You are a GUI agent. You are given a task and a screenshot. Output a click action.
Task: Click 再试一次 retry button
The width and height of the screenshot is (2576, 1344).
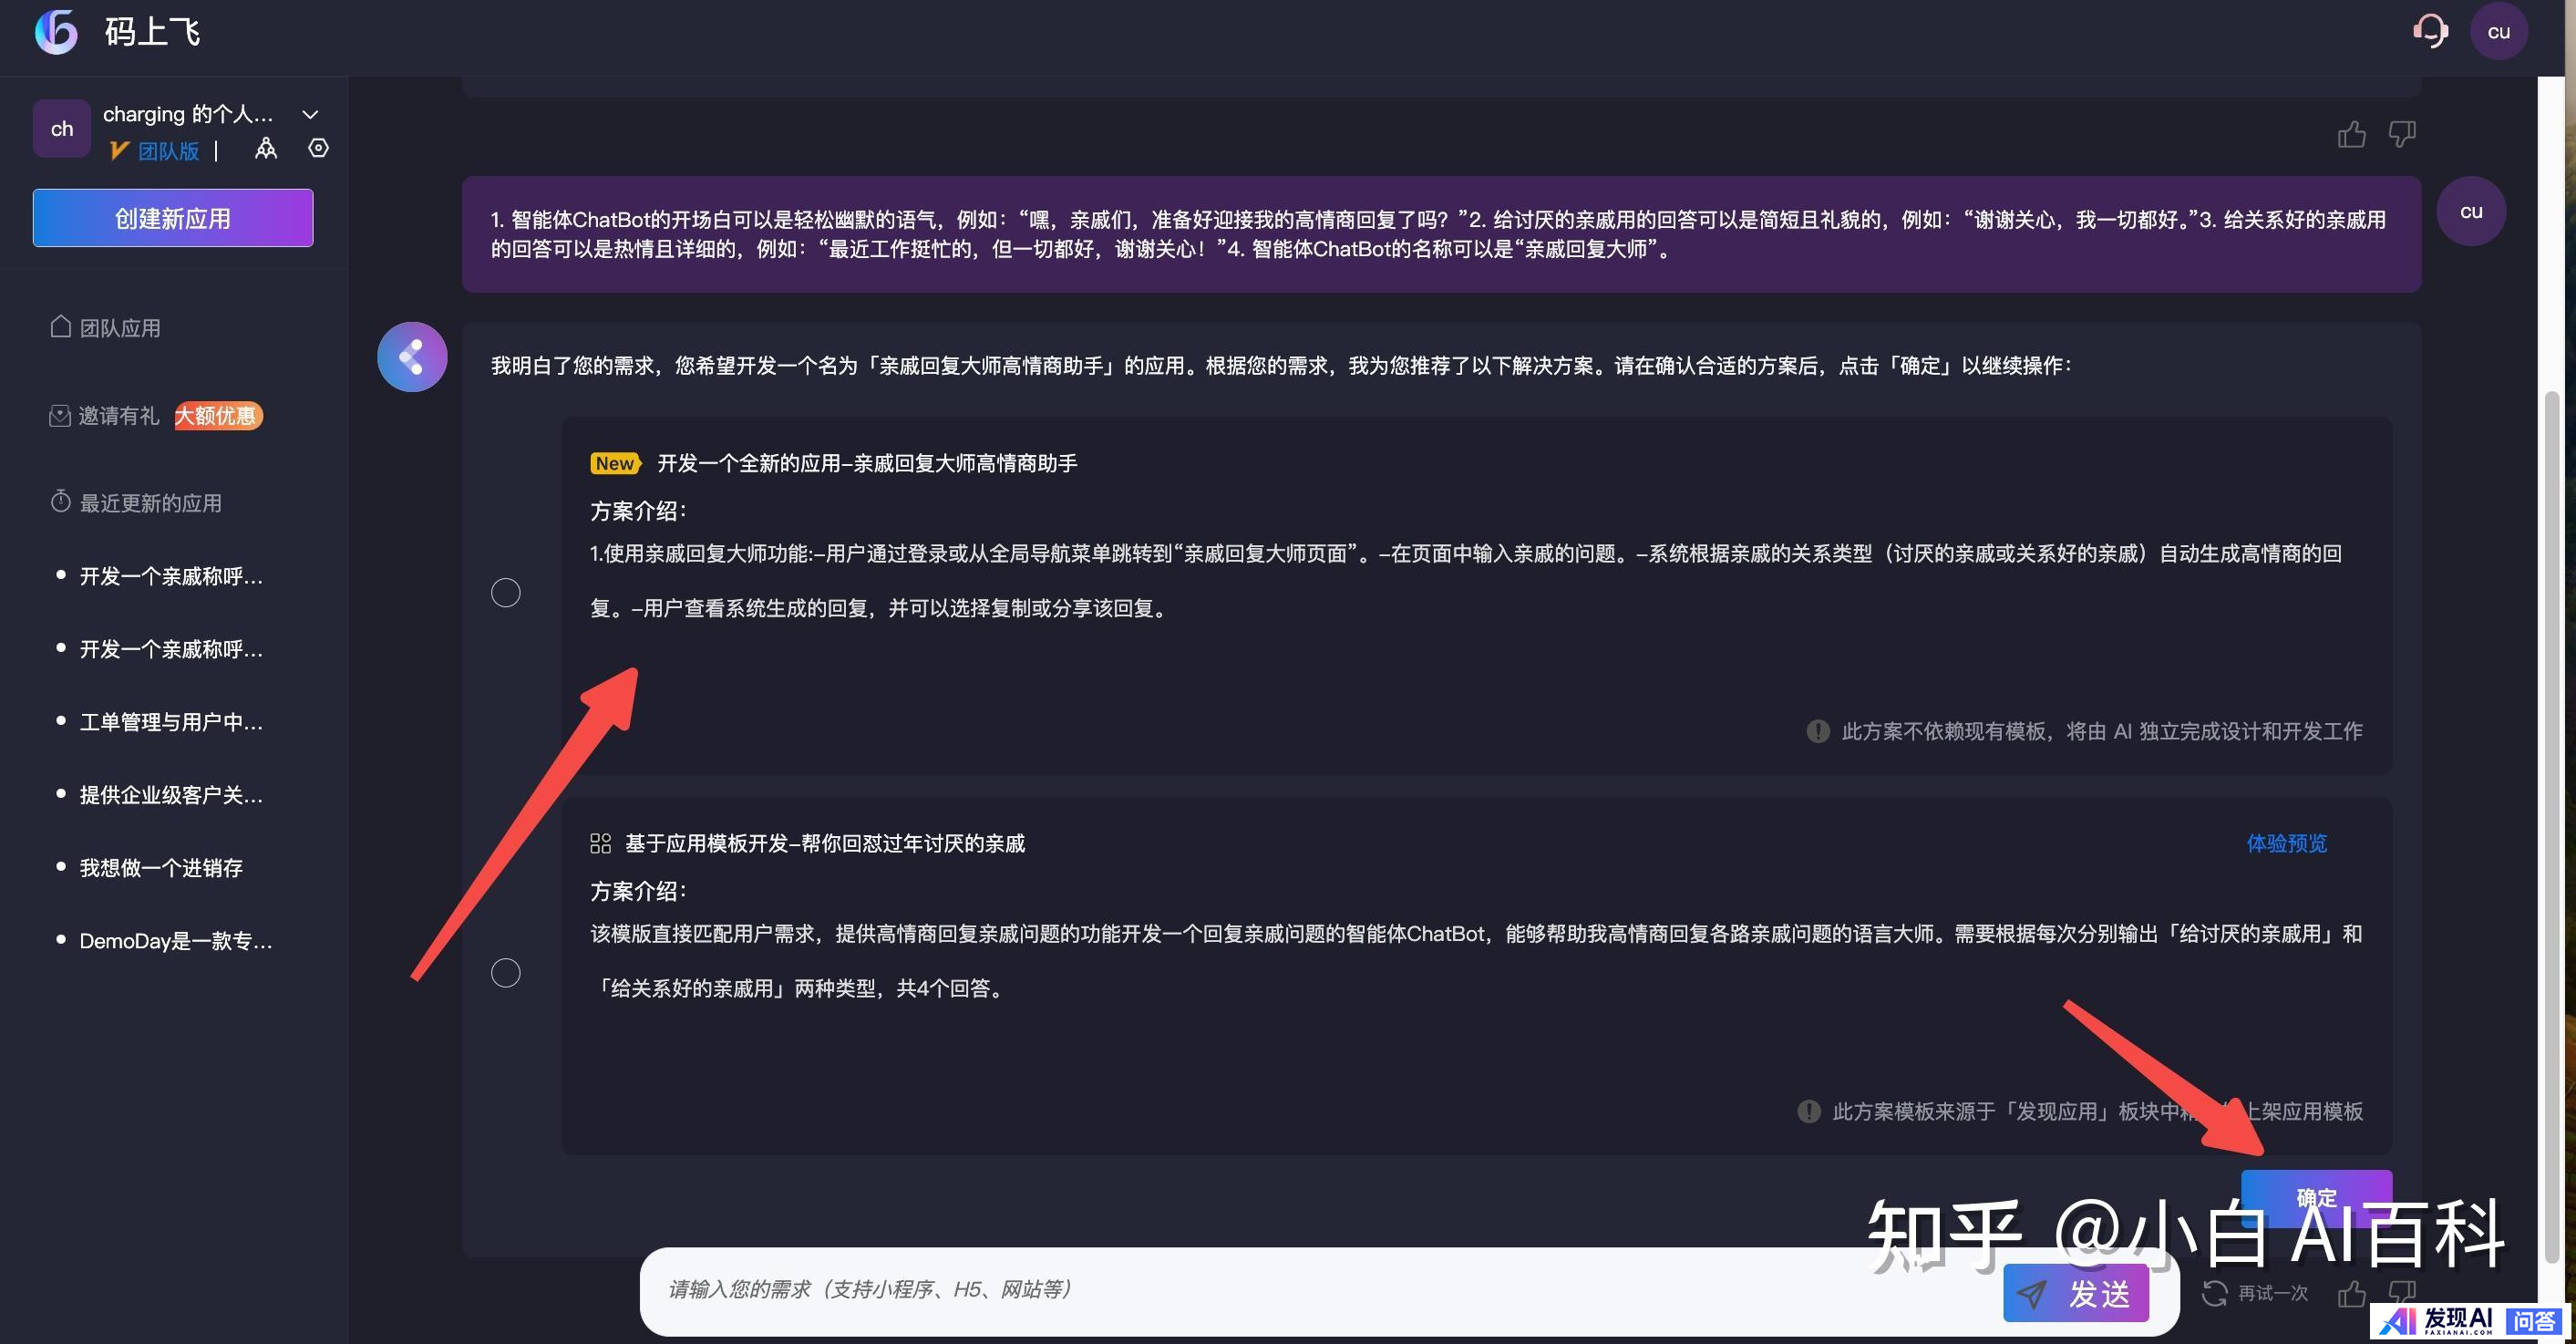(x=2256, y=1293)
